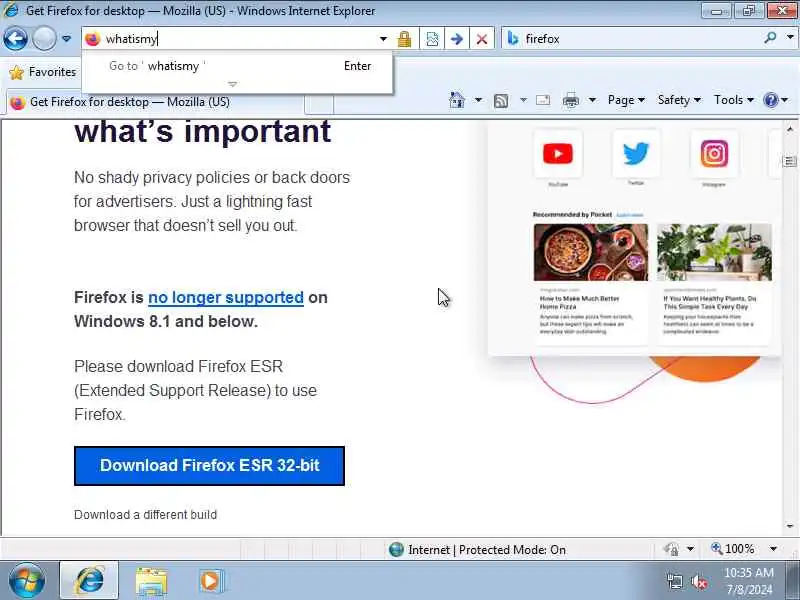Viewport: 800px width, 600px height.
Task: Click the Show Desktop strip
Action: (792, 581)
